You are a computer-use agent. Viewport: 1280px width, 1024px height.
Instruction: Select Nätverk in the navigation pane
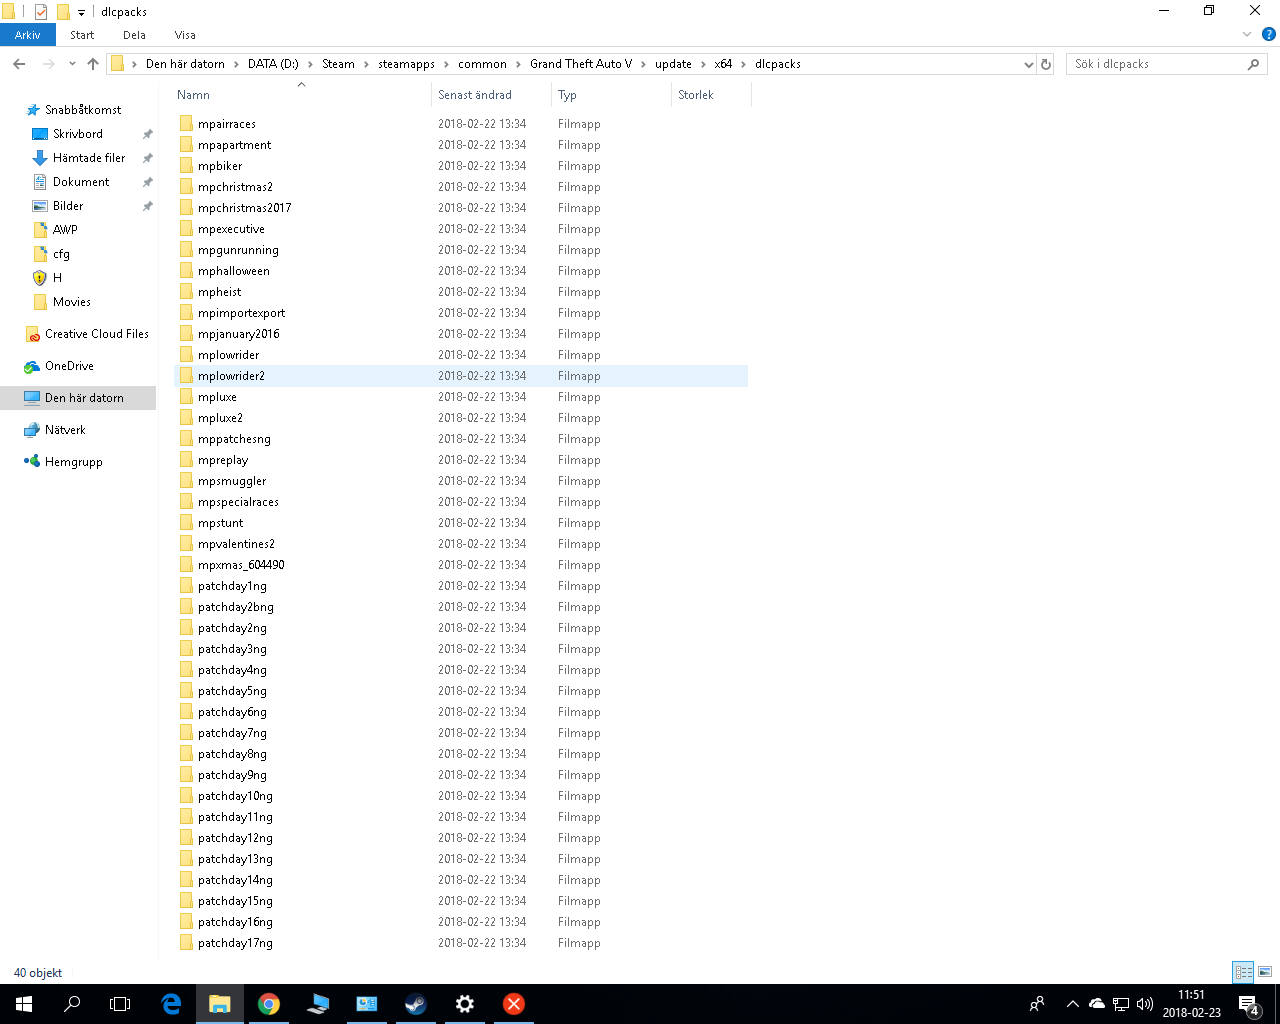point(65,430)
